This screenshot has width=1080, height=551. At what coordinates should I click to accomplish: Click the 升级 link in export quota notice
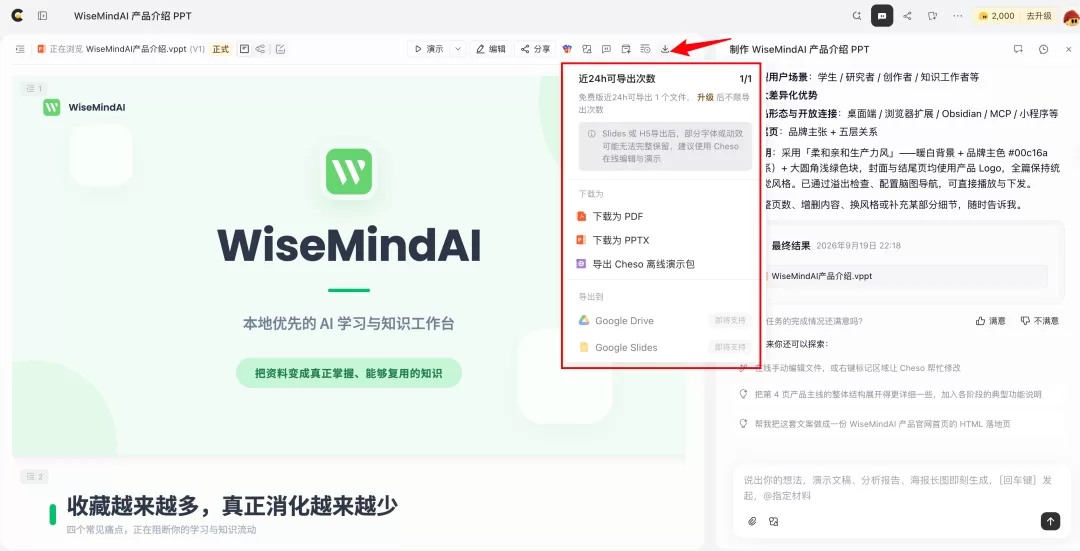click(x=705, y=97)
